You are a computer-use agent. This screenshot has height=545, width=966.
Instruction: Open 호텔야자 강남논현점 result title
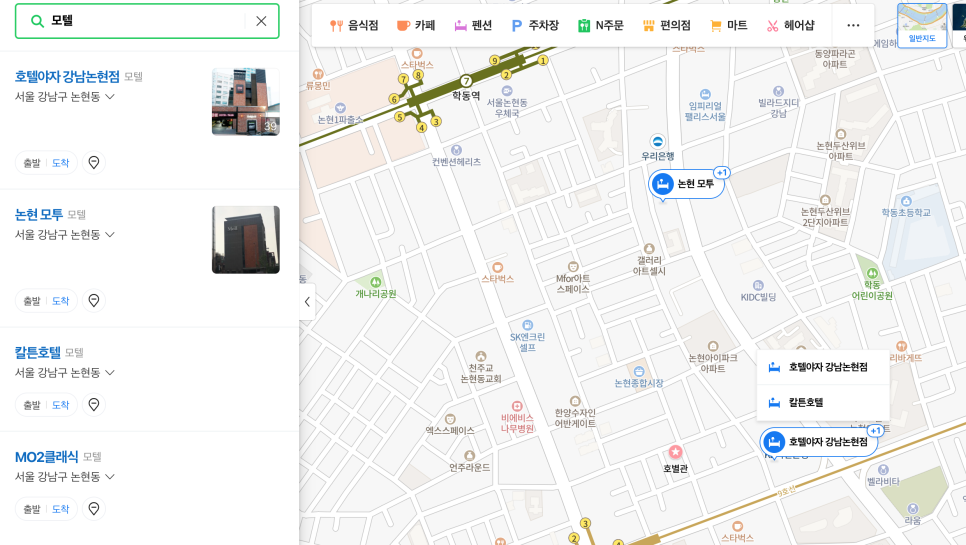[x=67, y=76]
